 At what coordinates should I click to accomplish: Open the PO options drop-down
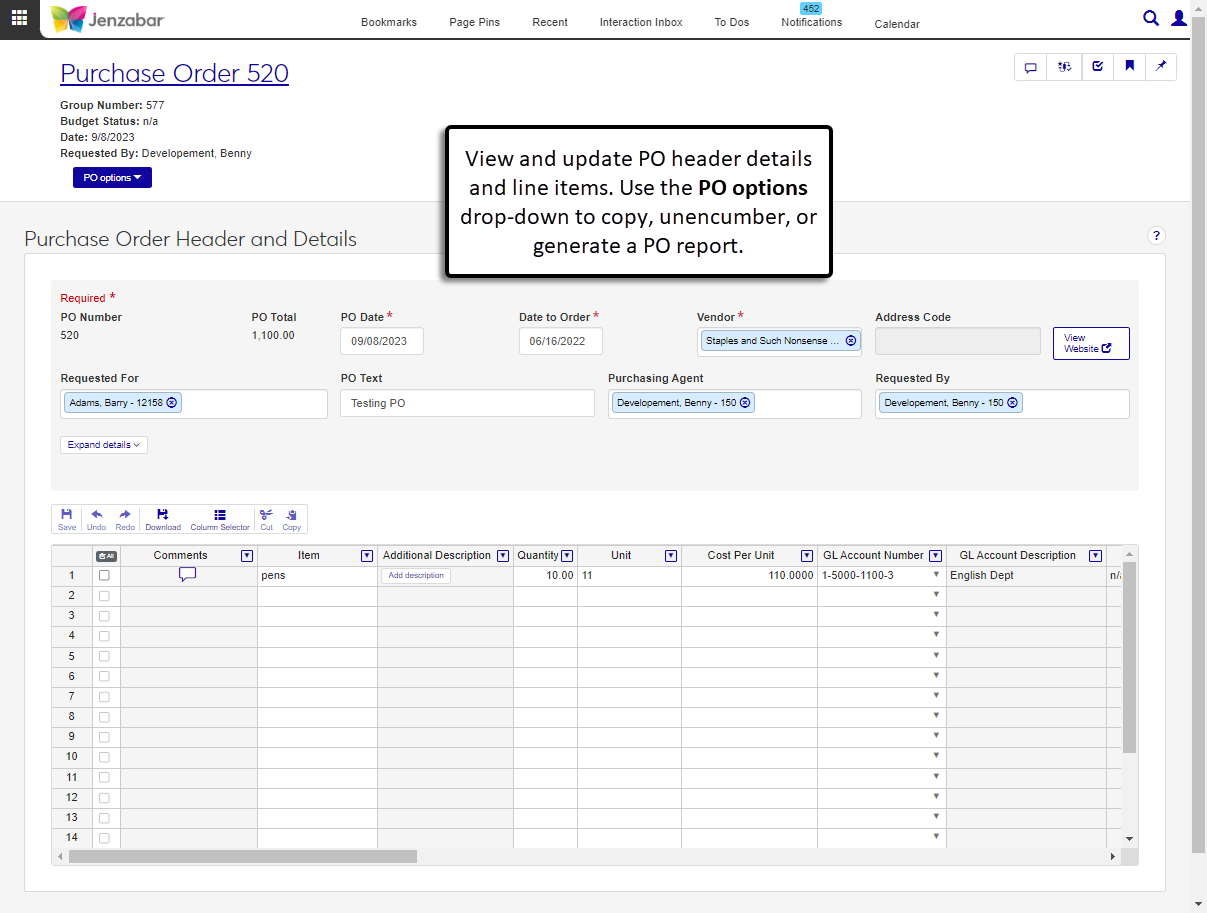coord(112,178)
